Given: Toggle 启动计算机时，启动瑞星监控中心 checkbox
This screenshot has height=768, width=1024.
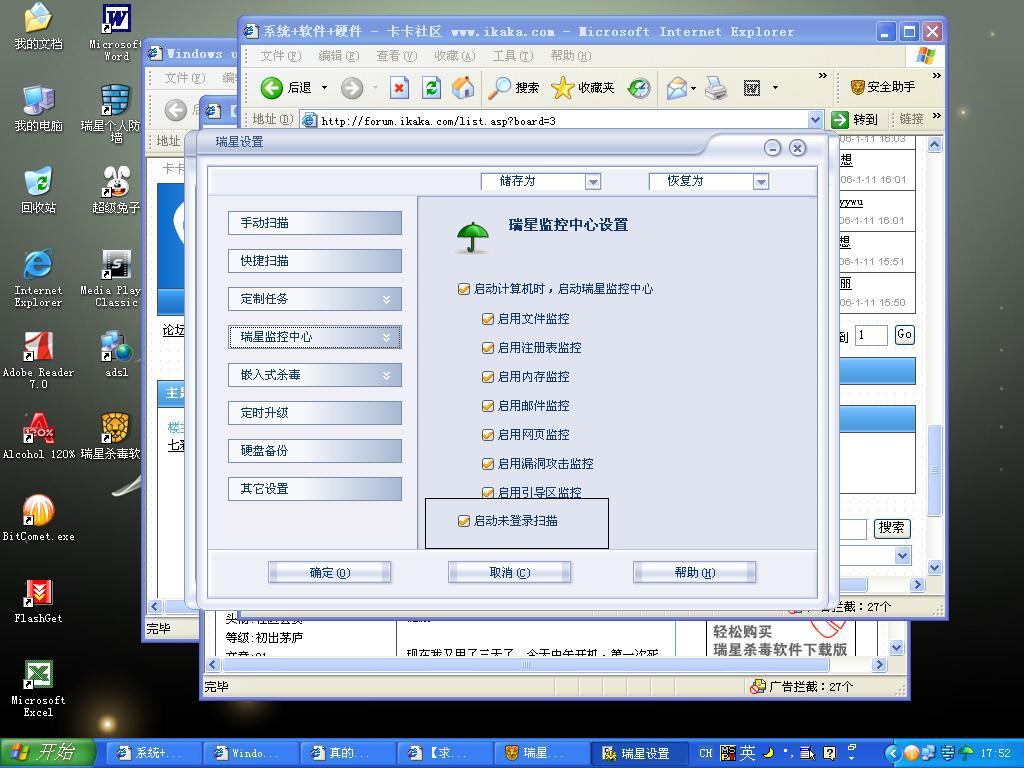Looking at the screenshot, I should (464, 289).
